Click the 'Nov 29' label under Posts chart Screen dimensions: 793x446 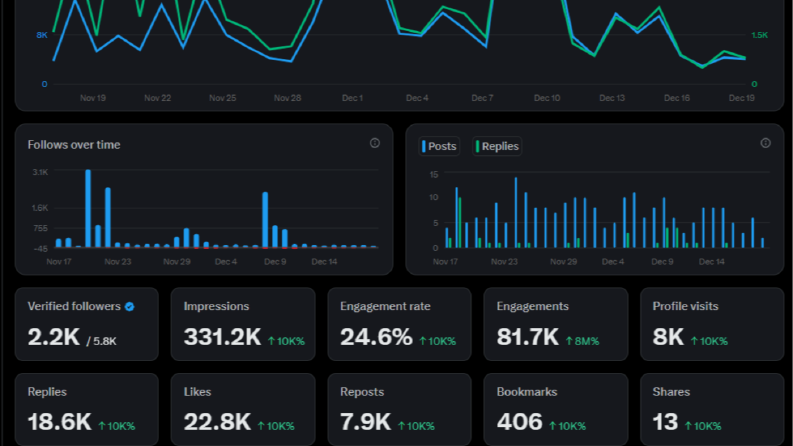pos(563,261)
